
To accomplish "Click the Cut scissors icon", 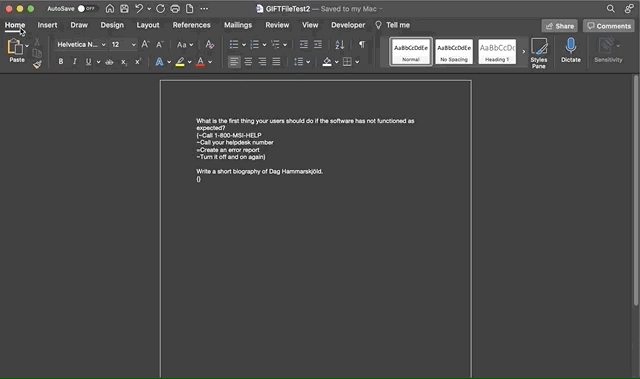I will click(x=37, y=42).
